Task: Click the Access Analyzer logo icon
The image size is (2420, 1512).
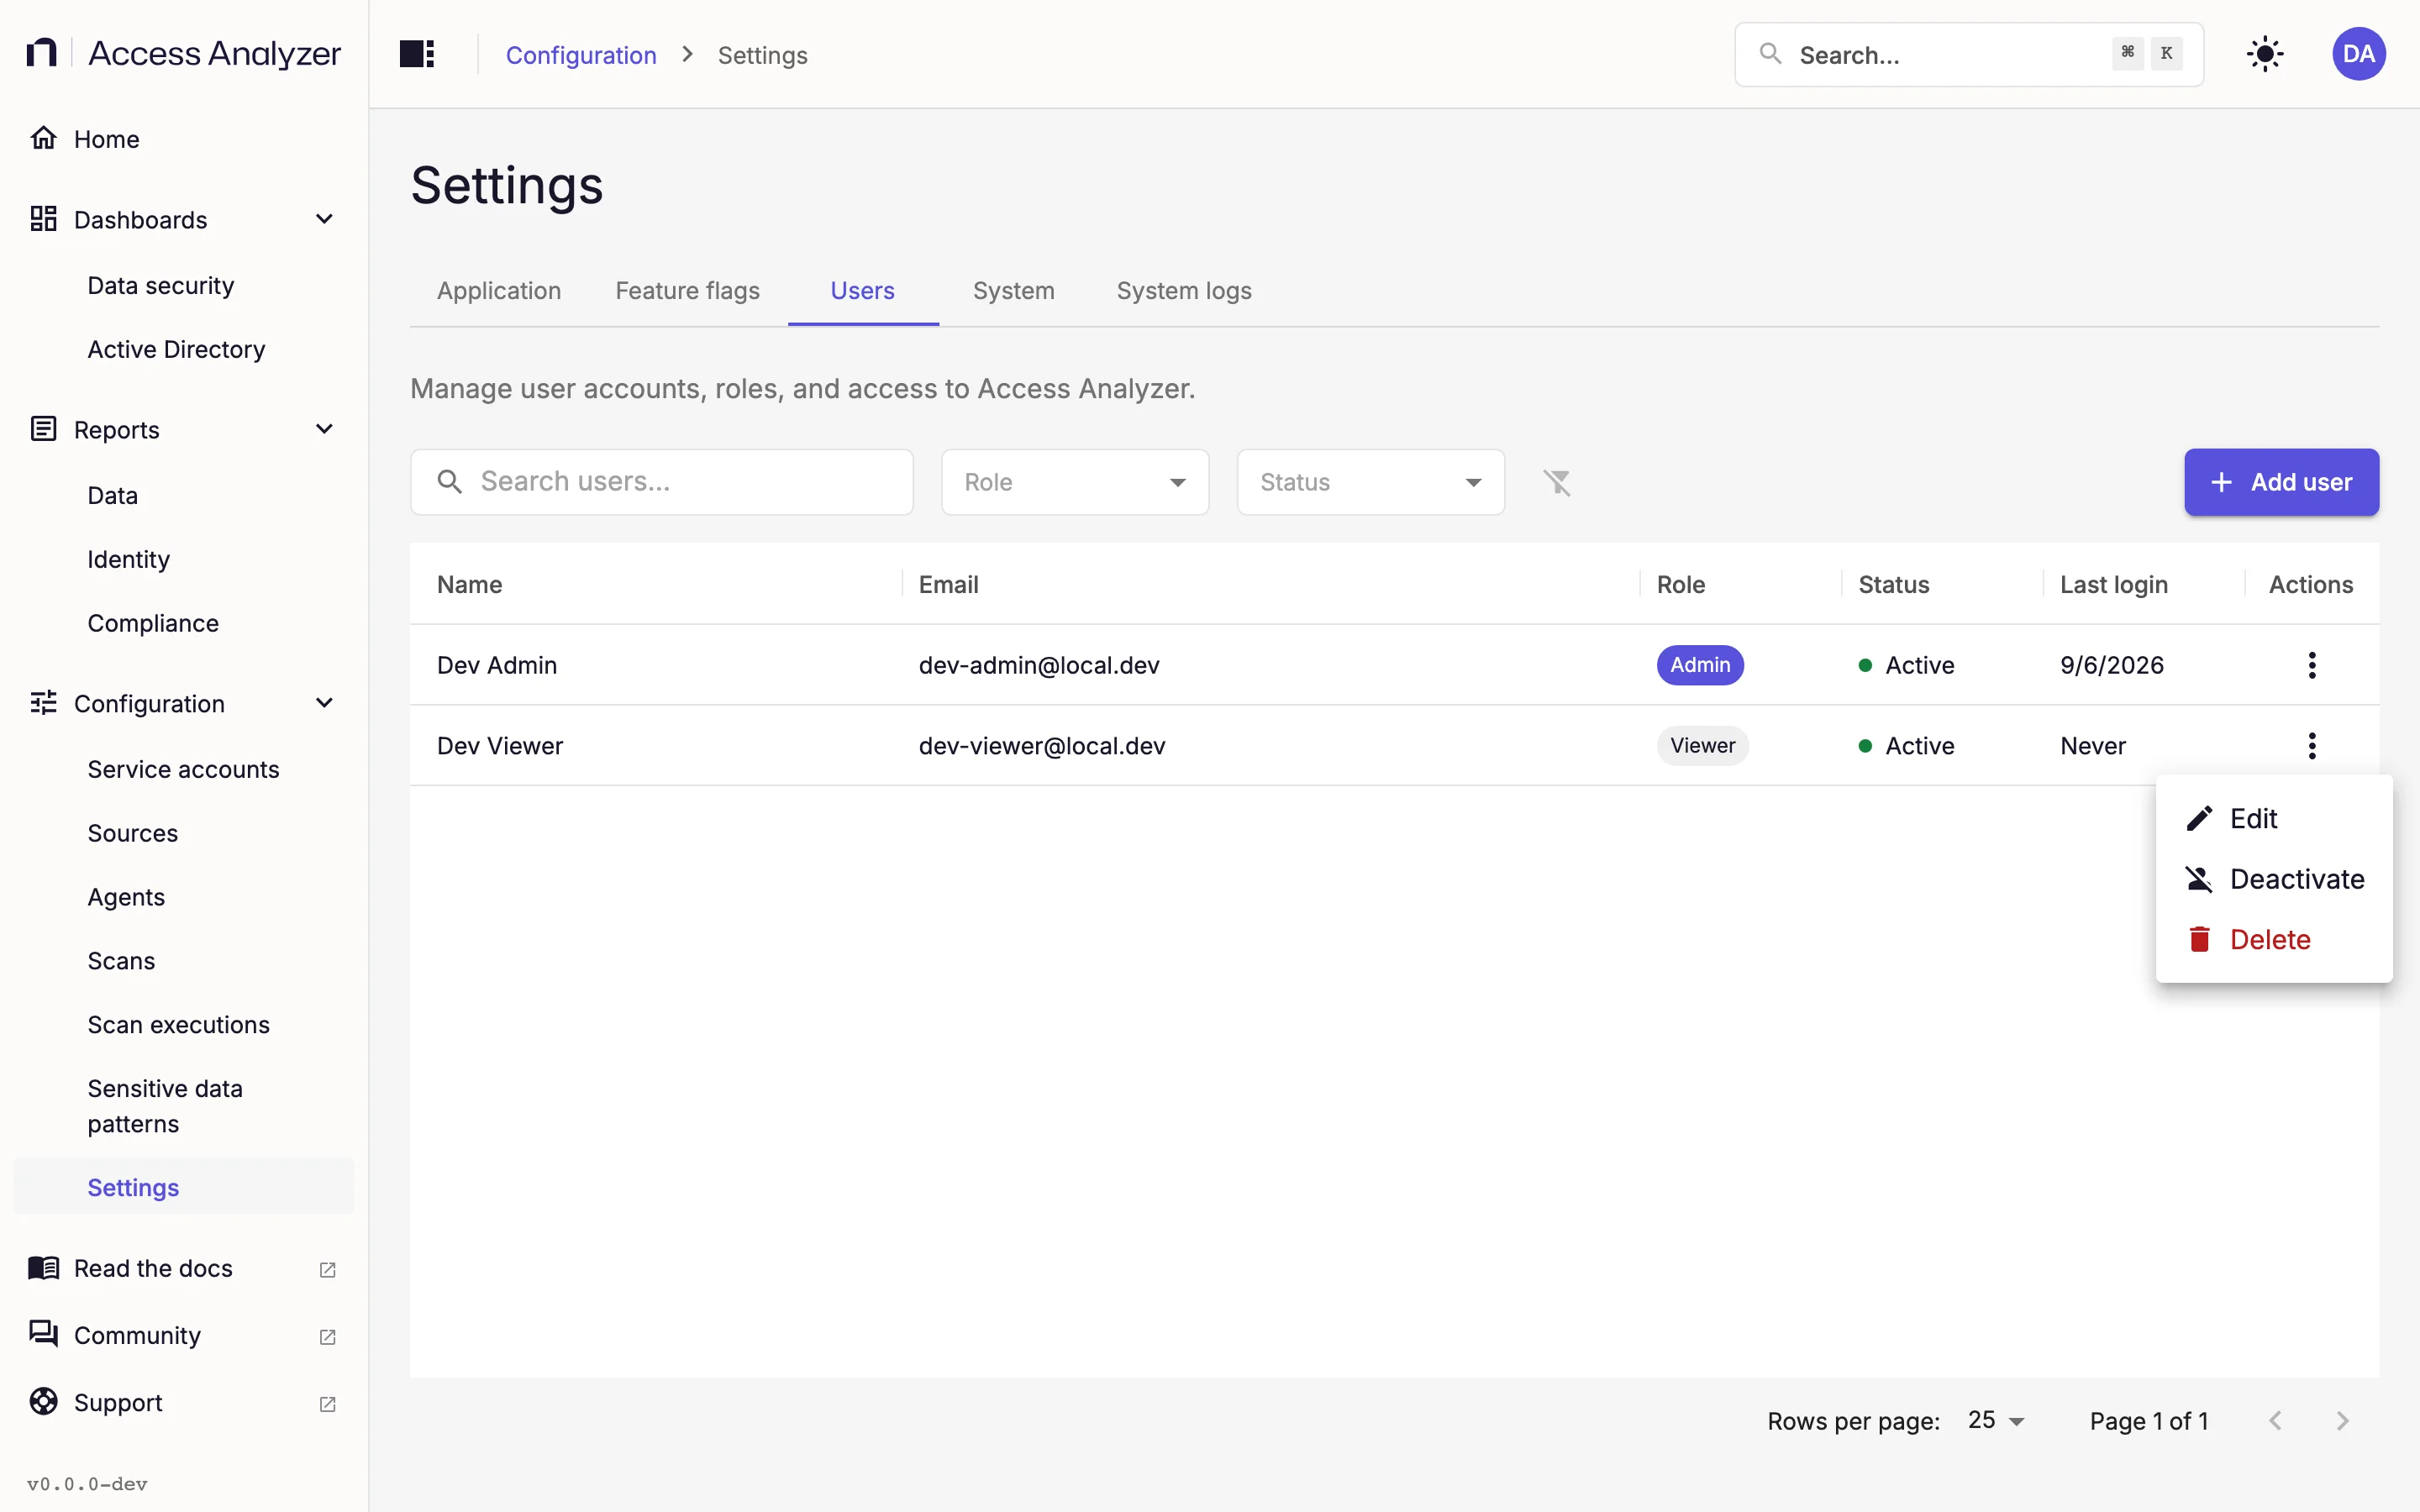Action: click(x=41, y=53)
